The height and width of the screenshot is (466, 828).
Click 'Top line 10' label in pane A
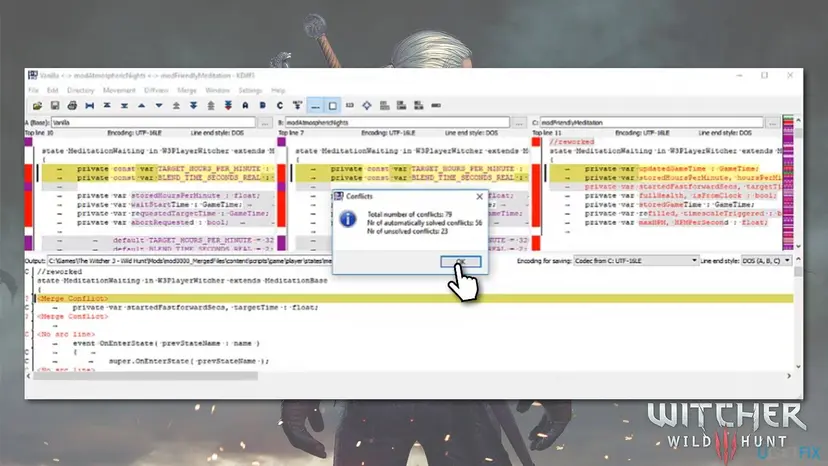[x=39, y=133]
